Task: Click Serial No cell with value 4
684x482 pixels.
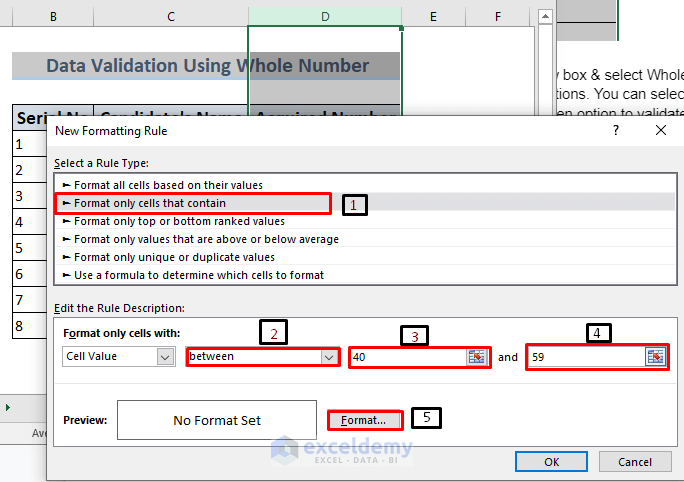Action: pos(30,222)
